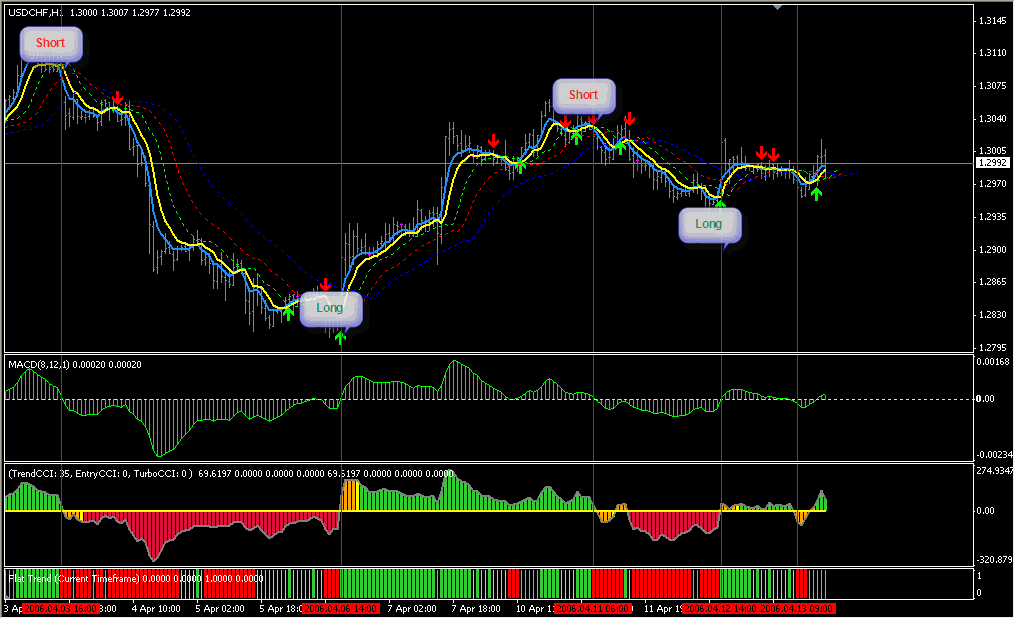
Task: Click the last green buy arrow on the chart
Action: [x=816, y=193]
